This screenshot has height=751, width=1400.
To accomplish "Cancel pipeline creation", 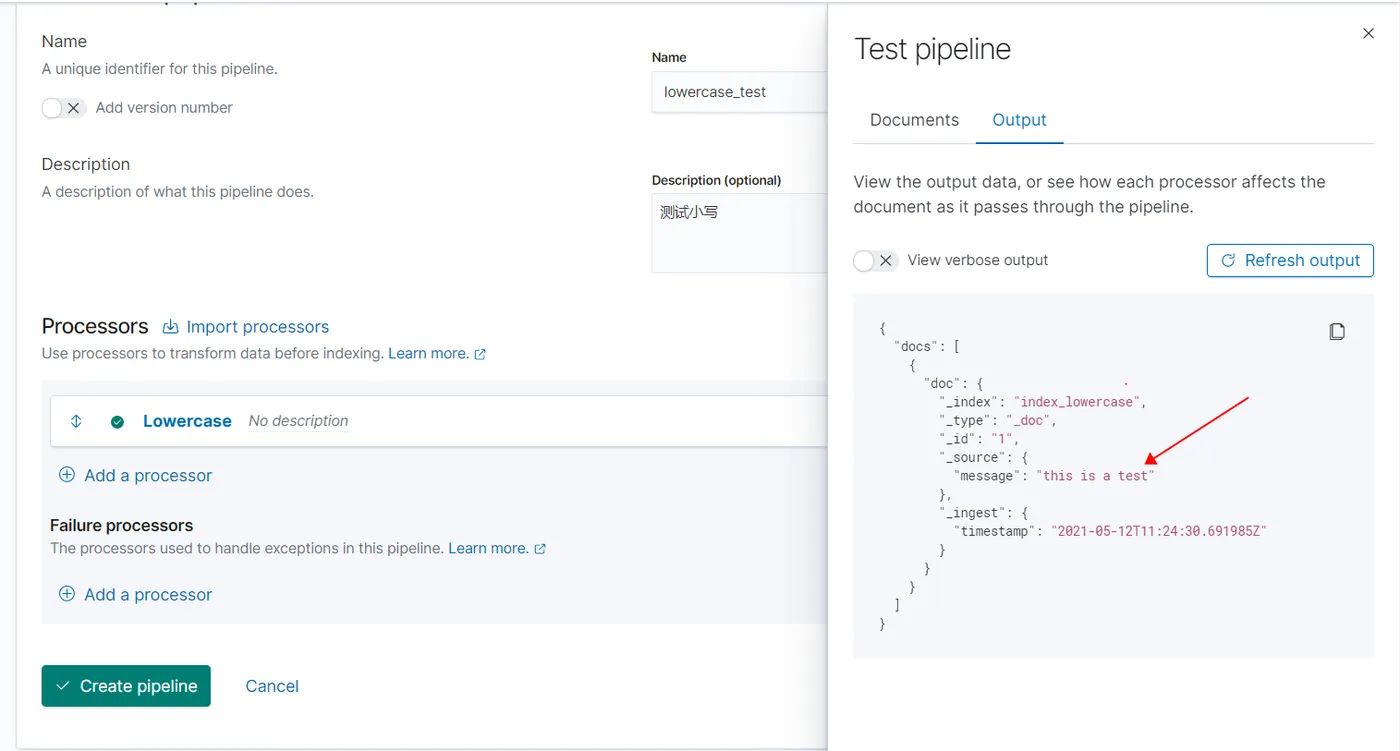I will pos(272,686).
